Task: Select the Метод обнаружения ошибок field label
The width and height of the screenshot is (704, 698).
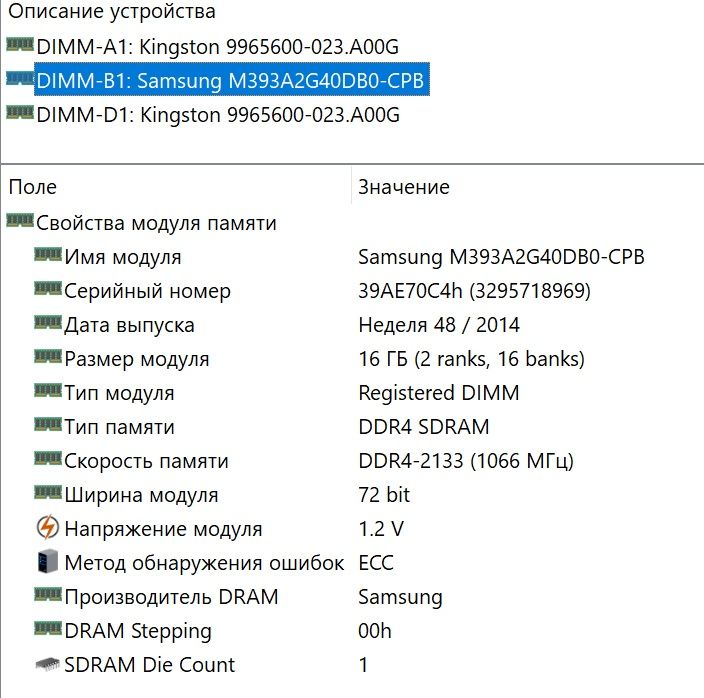Action: coord(204,563)
